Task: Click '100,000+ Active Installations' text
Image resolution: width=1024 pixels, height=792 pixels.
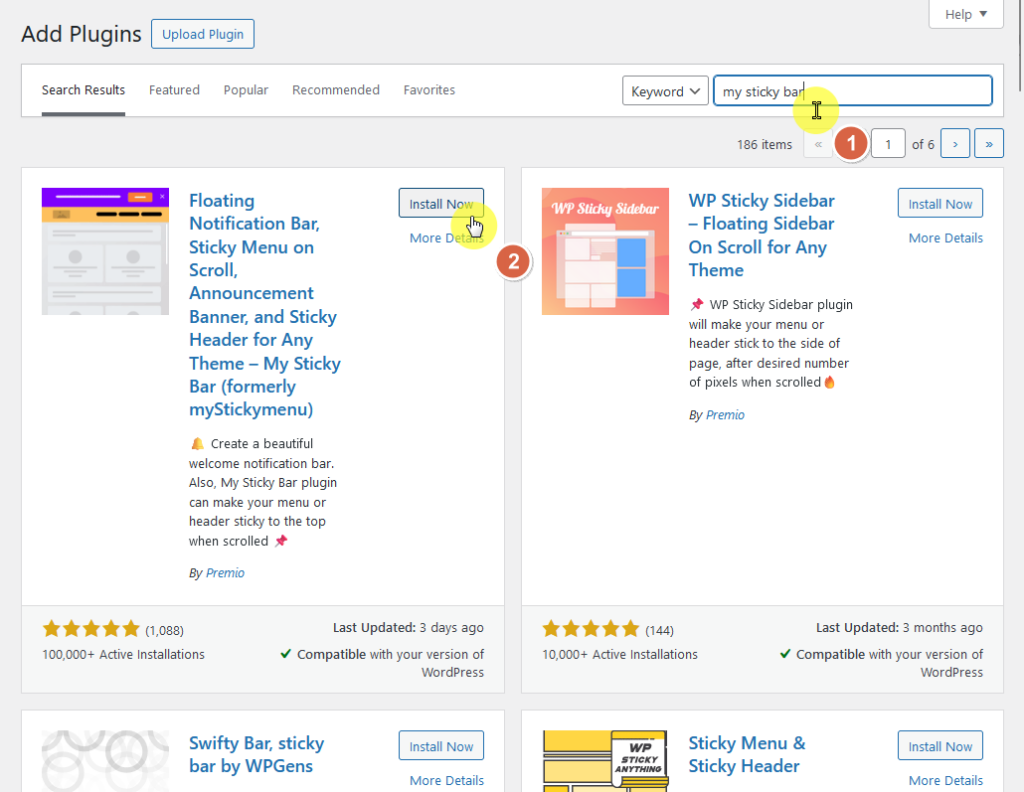Action: (123, 654)
